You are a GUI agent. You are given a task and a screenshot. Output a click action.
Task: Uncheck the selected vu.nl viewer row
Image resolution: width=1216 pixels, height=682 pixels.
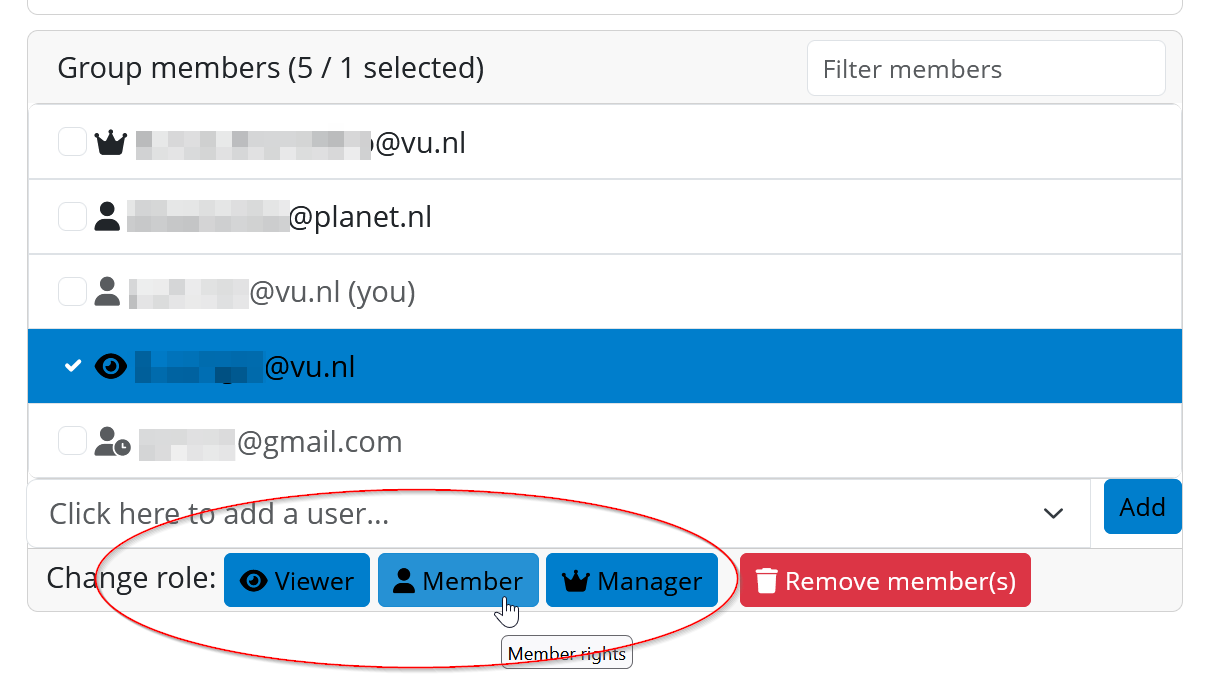click(72, 367)
